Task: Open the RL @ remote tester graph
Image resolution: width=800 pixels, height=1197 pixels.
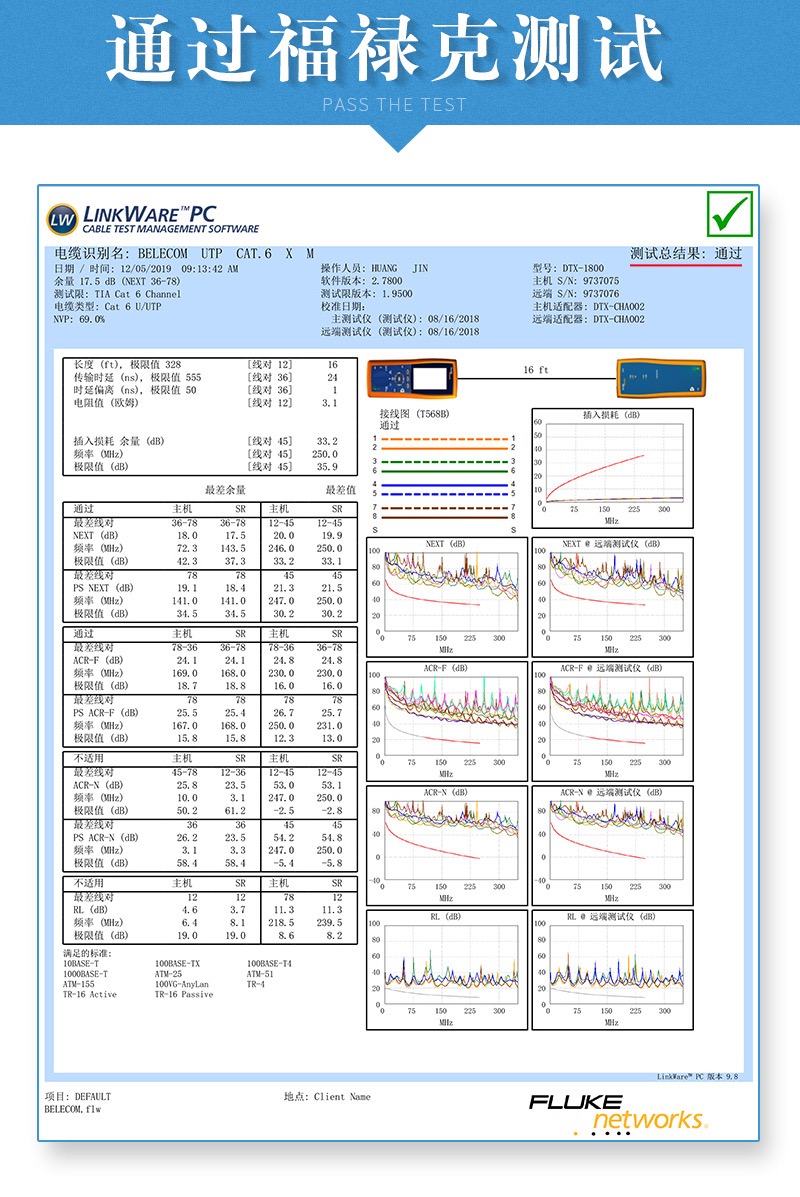Action: 612,970
